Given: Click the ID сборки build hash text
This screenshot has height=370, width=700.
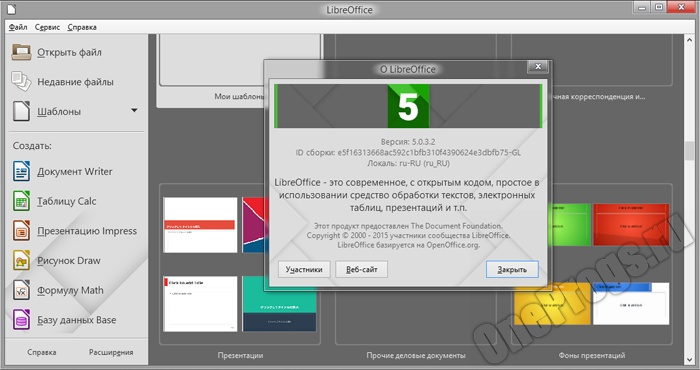Looking at the screenshot, I should coord(408,153).
